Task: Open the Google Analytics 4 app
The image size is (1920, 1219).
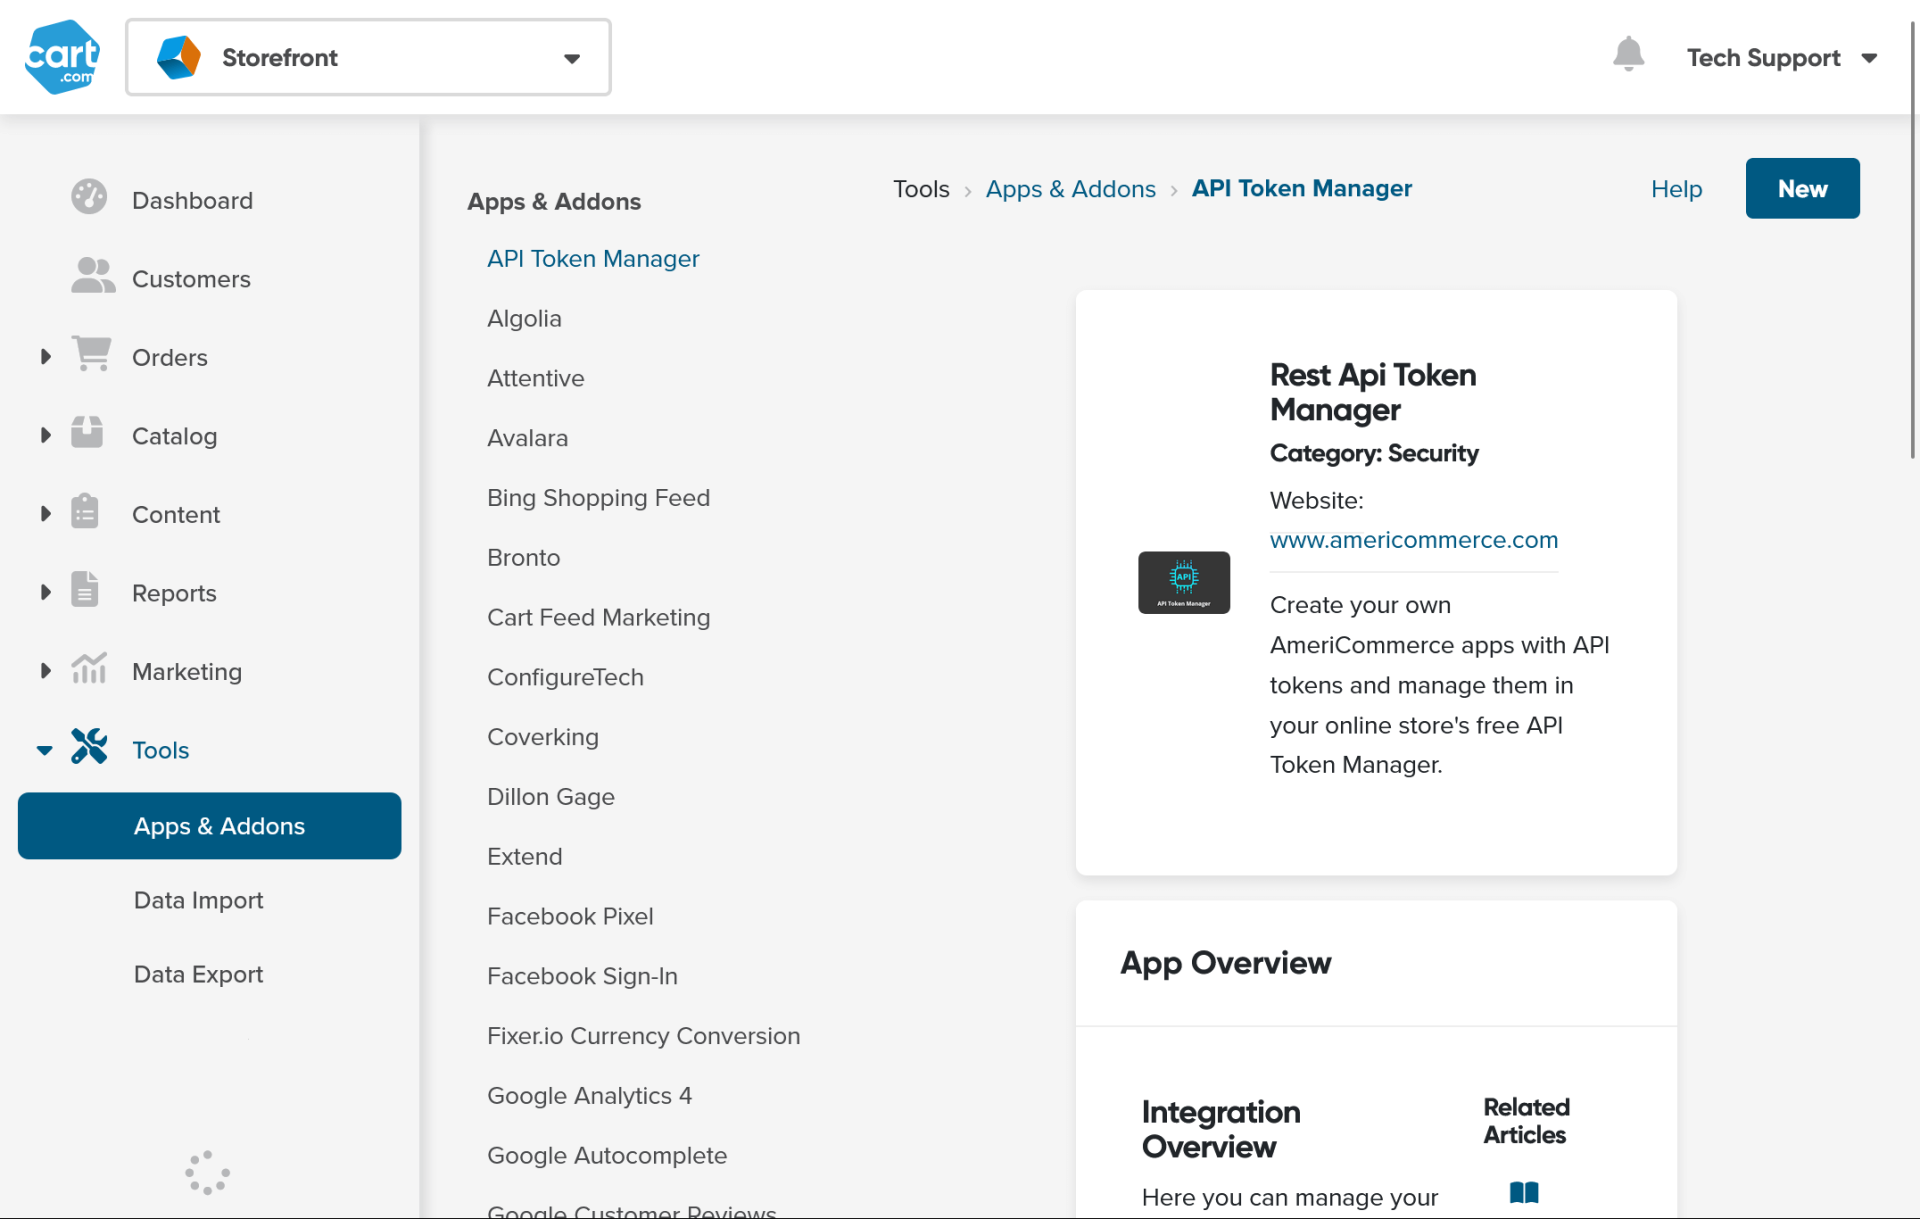Action: click(x=589, y=1096)
